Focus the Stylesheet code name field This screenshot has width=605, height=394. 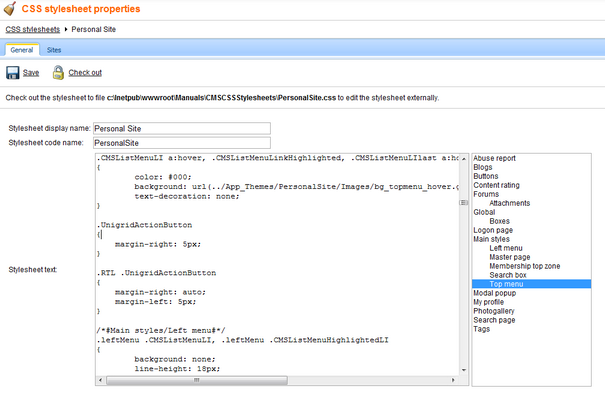point(182,143)
